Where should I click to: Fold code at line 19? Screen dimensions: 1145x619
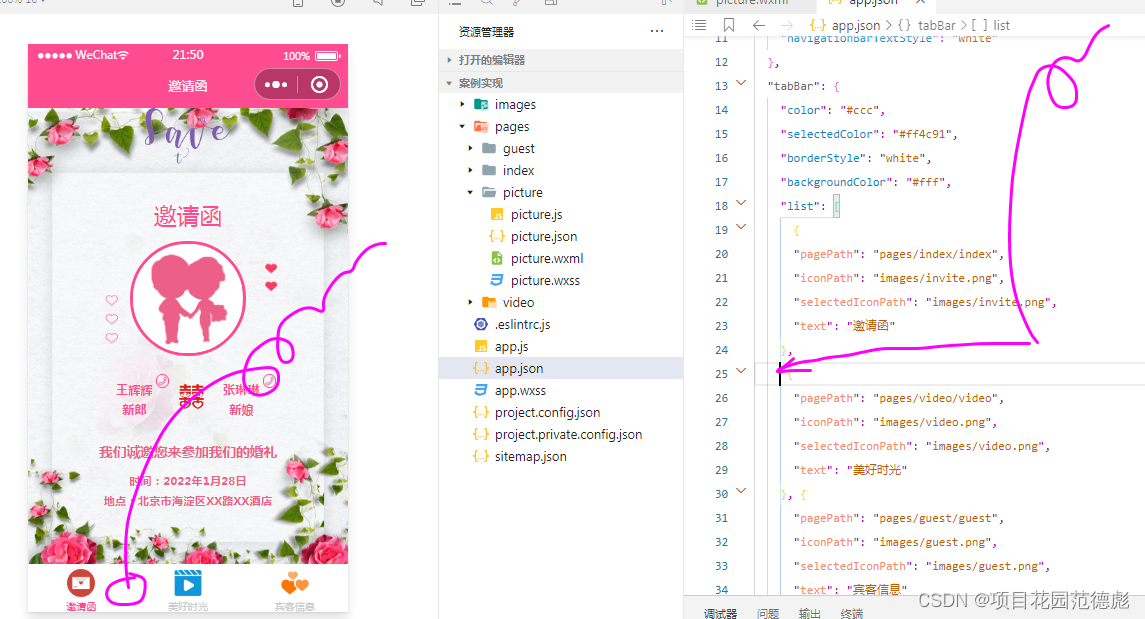click(x=741, y=227)
